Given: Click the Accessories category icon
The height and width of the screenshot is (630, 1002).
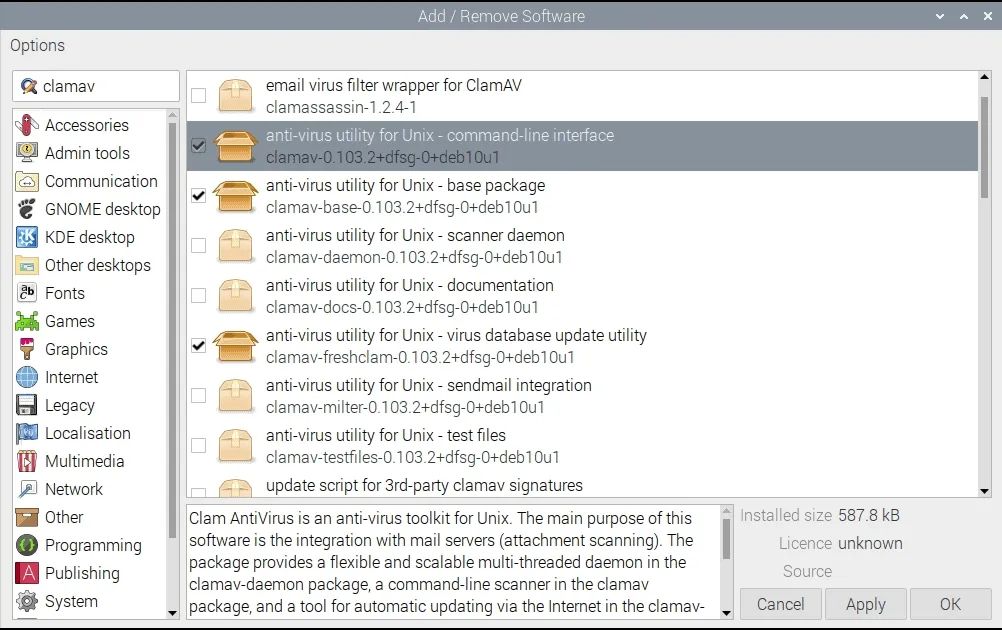Looking at the screenshot, I should coord(27,125).
